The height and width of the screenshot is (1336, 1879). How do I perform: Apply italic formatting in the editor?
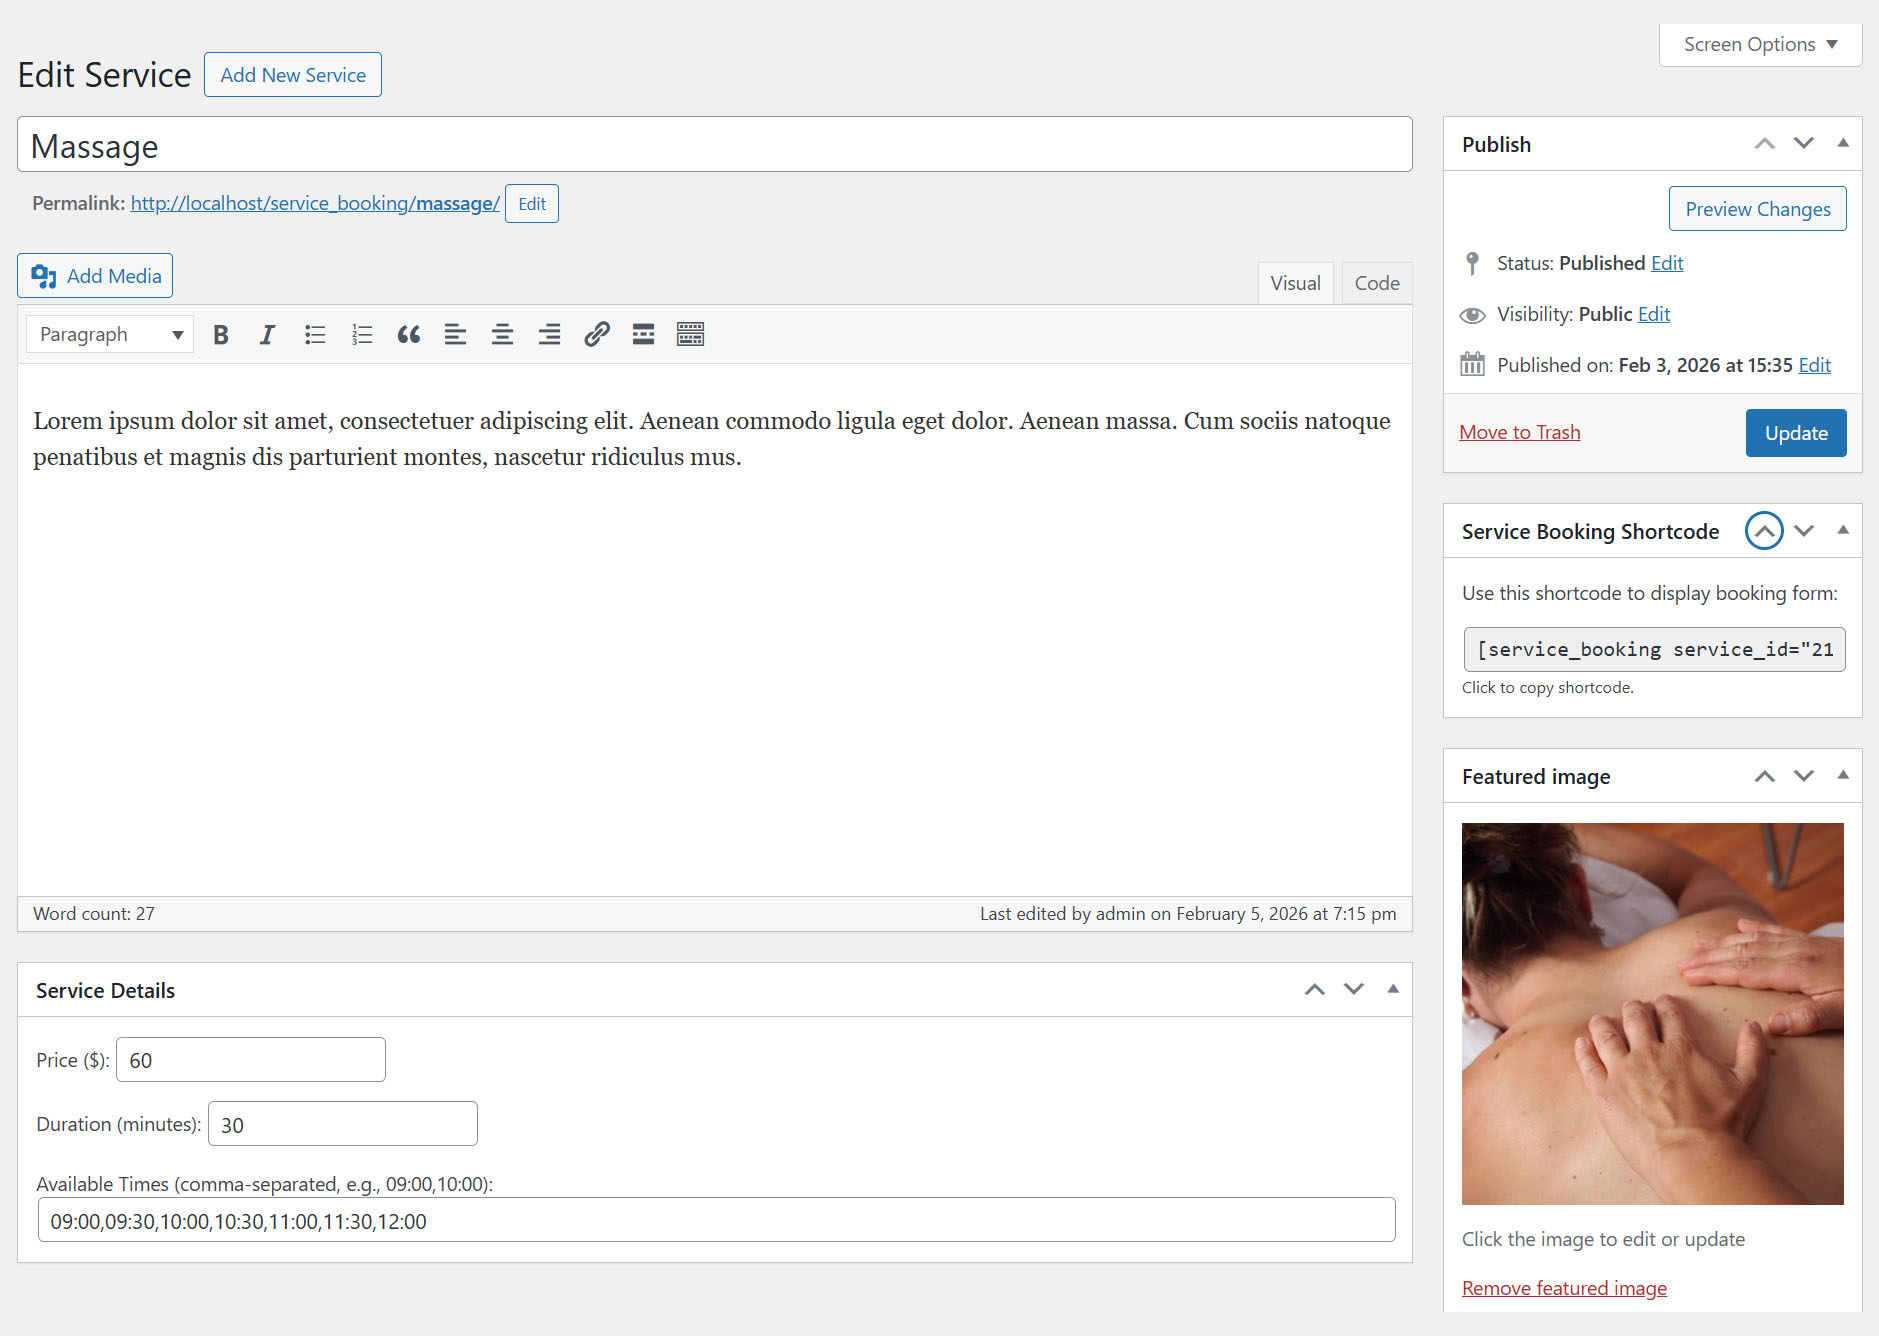click(x=267, y=334)
